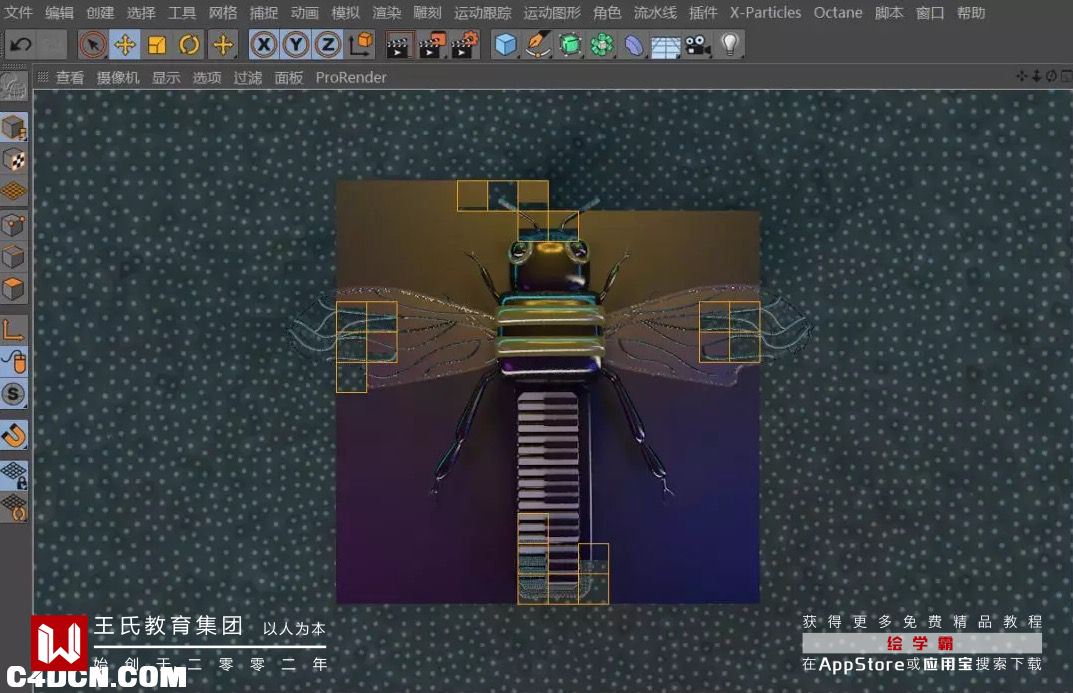Select the Rotate tool
Viewport: 1073px width, 693px height.
pyautogui.click(x=189, y=45)
